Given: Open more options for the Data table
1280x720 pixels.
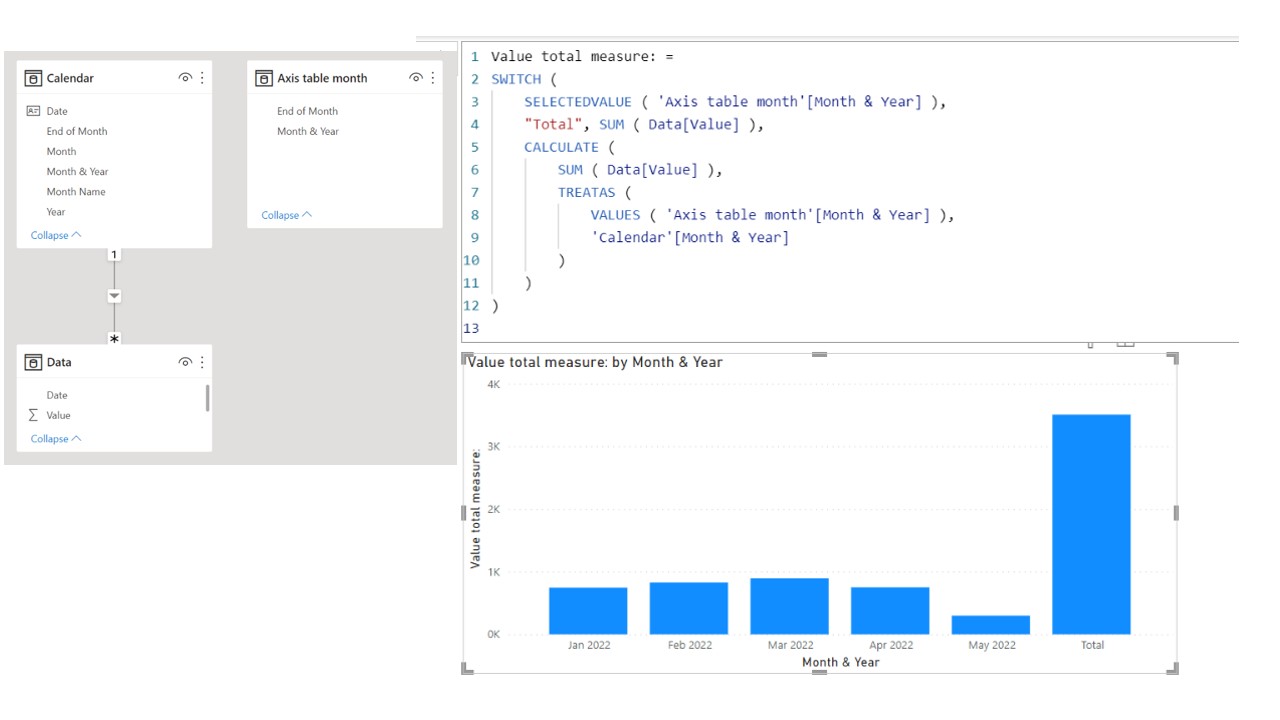Looking at the screenshot, I should pos(202,362).
